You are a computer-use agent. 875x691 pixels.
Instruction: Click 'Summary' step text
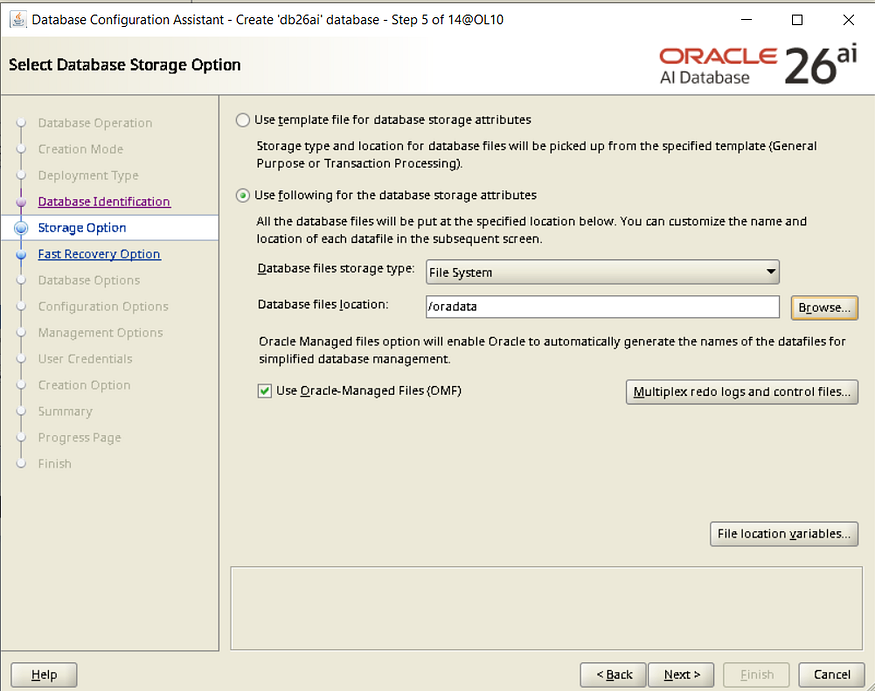click(65, 411)
